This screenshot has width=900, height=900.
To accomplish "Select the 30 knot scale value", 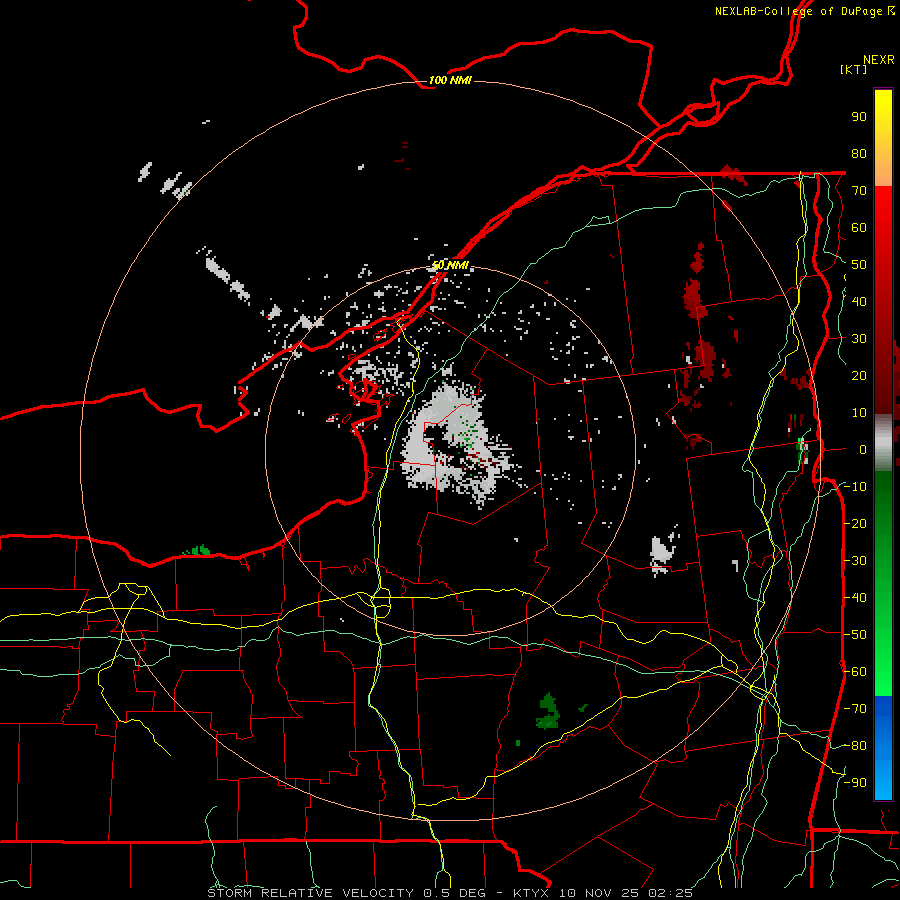I will [859, 339].
